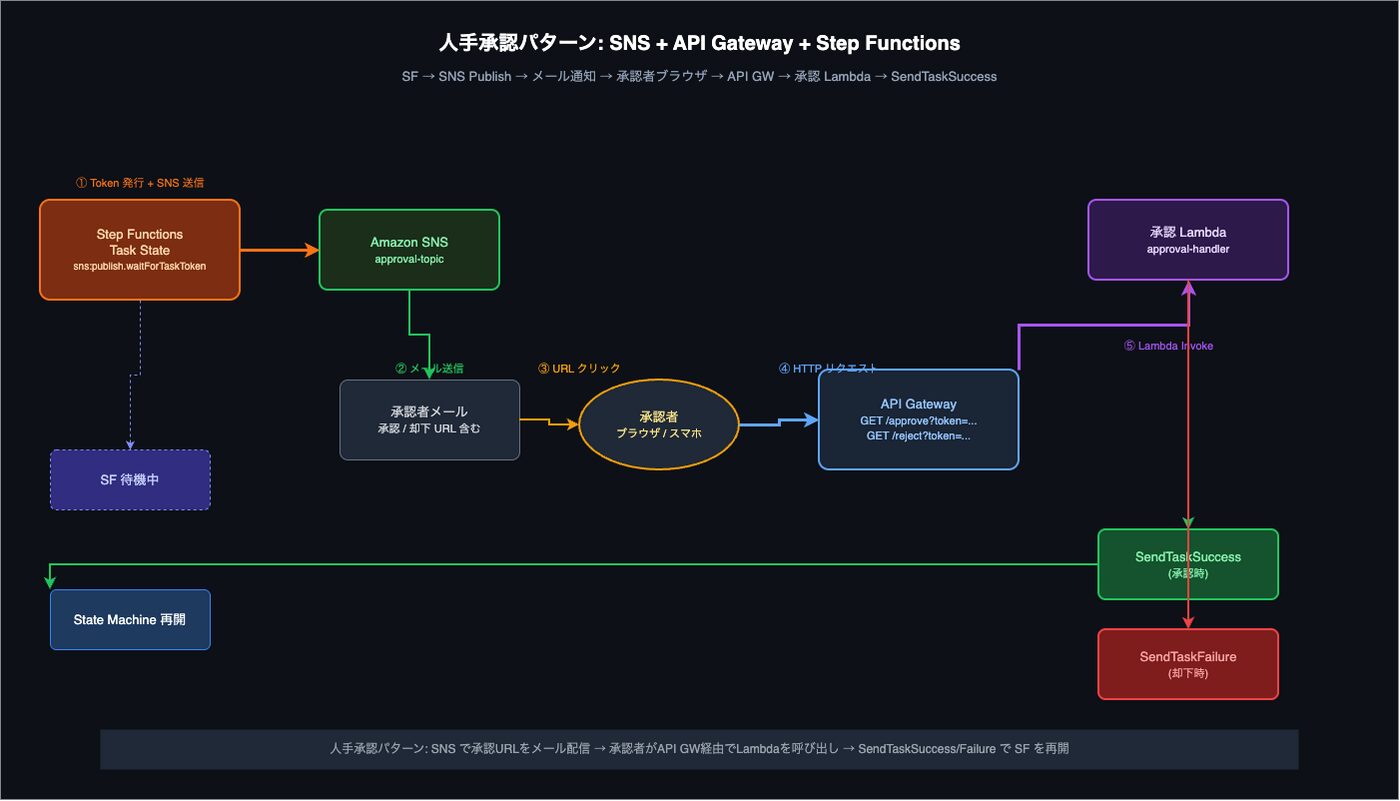This screenshot has height=801, width=1400.
Task: Click the State Machine 再開 node
Action: coord(130,620)
